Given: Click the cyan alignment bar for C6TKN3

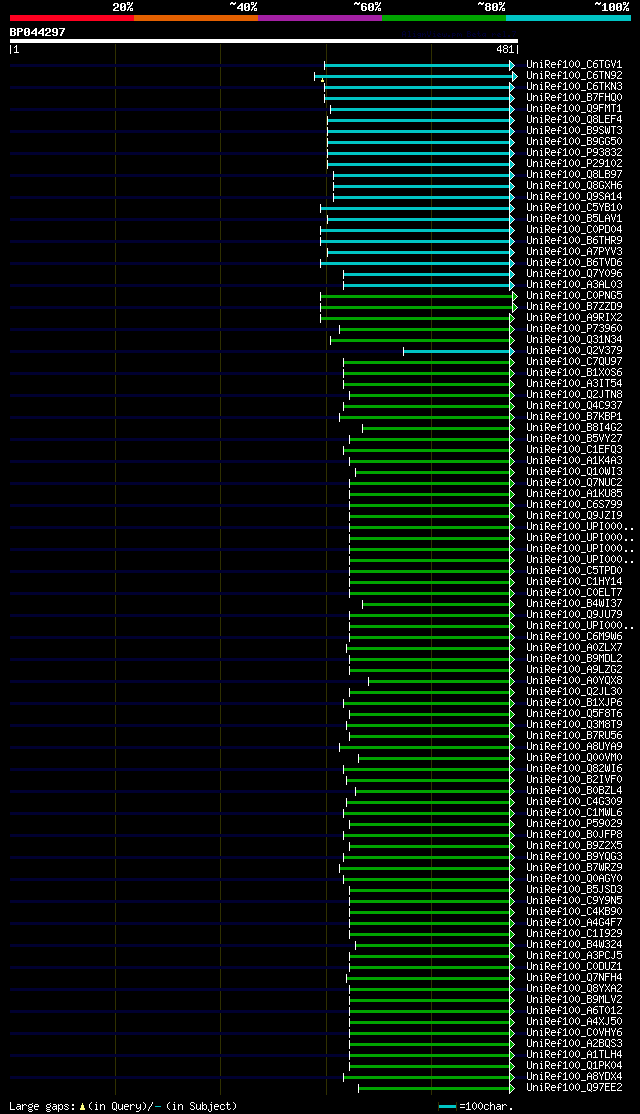Looking at the screenshot, I should click(419, 87).
